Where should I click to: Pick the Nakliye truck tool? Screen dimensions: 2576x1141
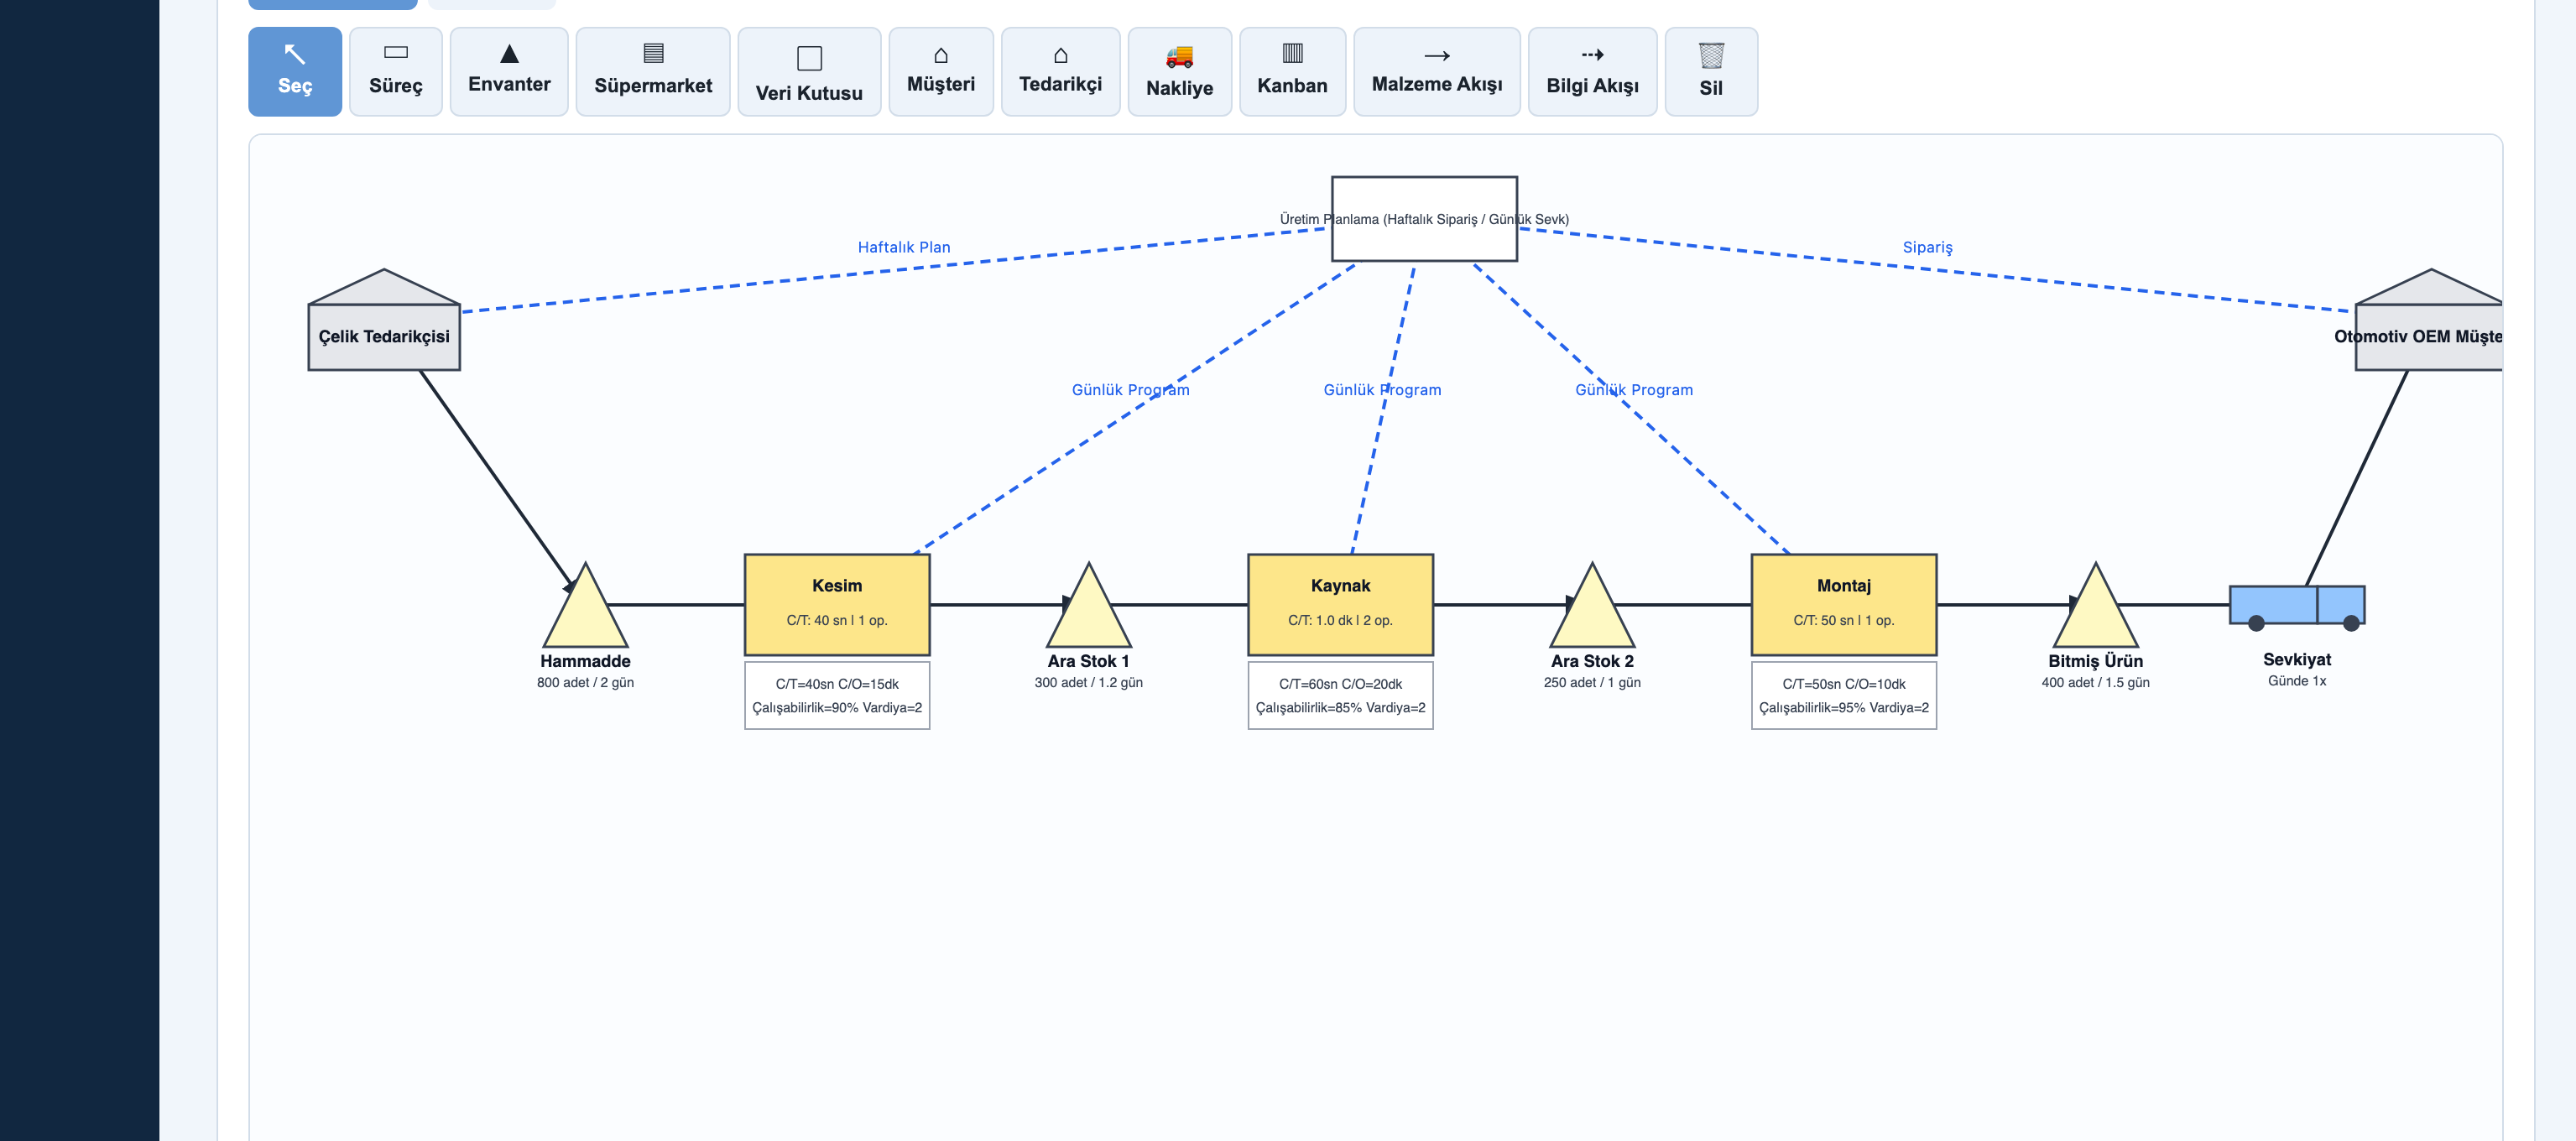(x=1180, y=71)
